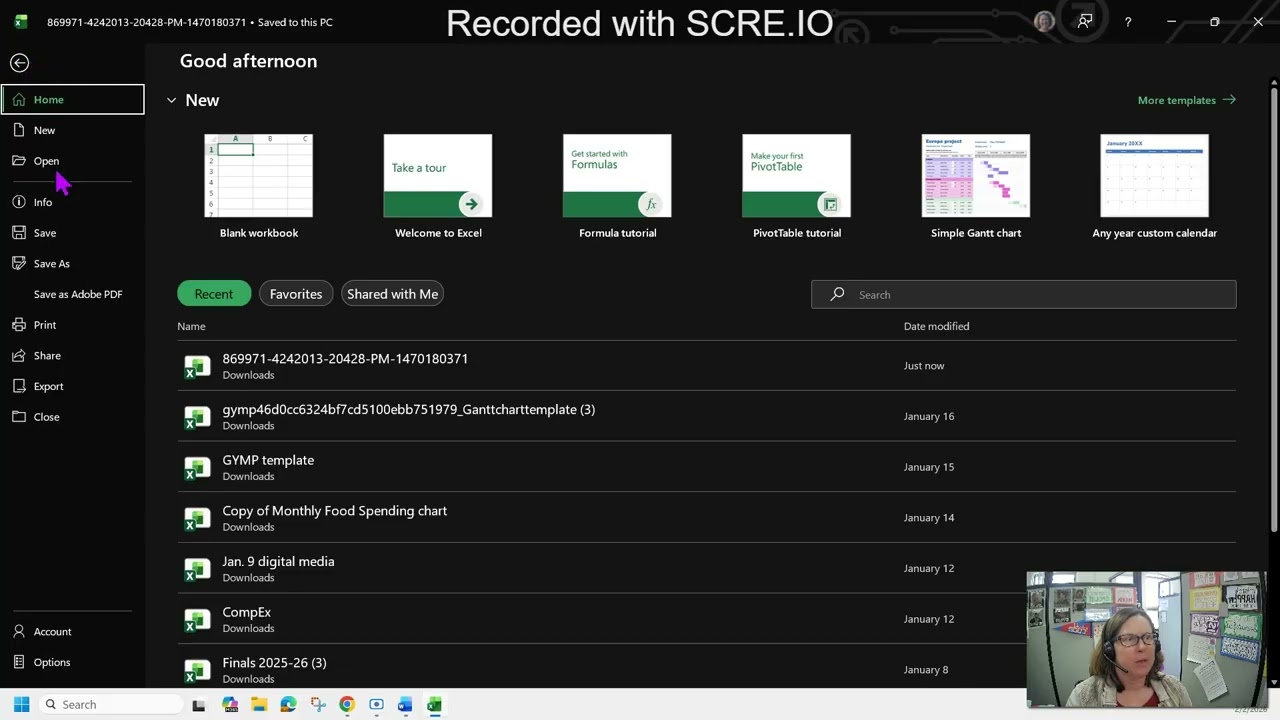The image size is (1280, 720).
Task: Go to the Export page
Action: pos(73,386)
